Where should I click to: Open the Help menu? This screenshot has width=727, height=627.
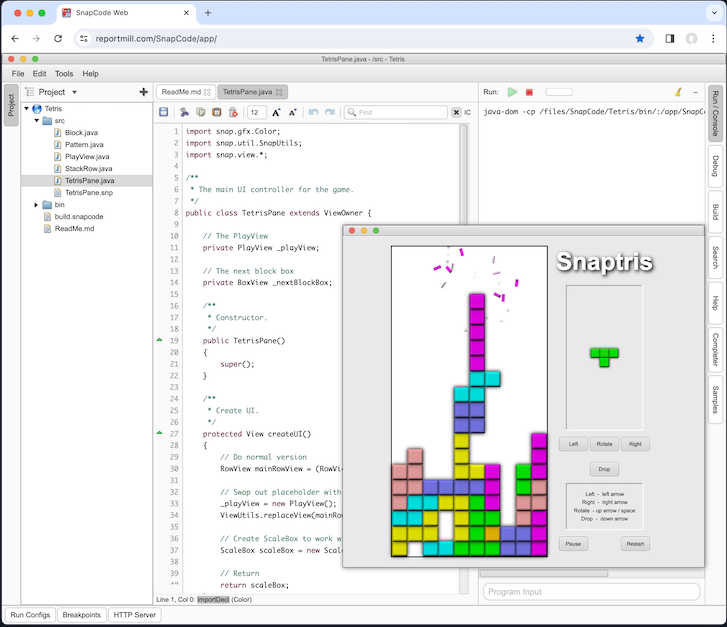90,74
